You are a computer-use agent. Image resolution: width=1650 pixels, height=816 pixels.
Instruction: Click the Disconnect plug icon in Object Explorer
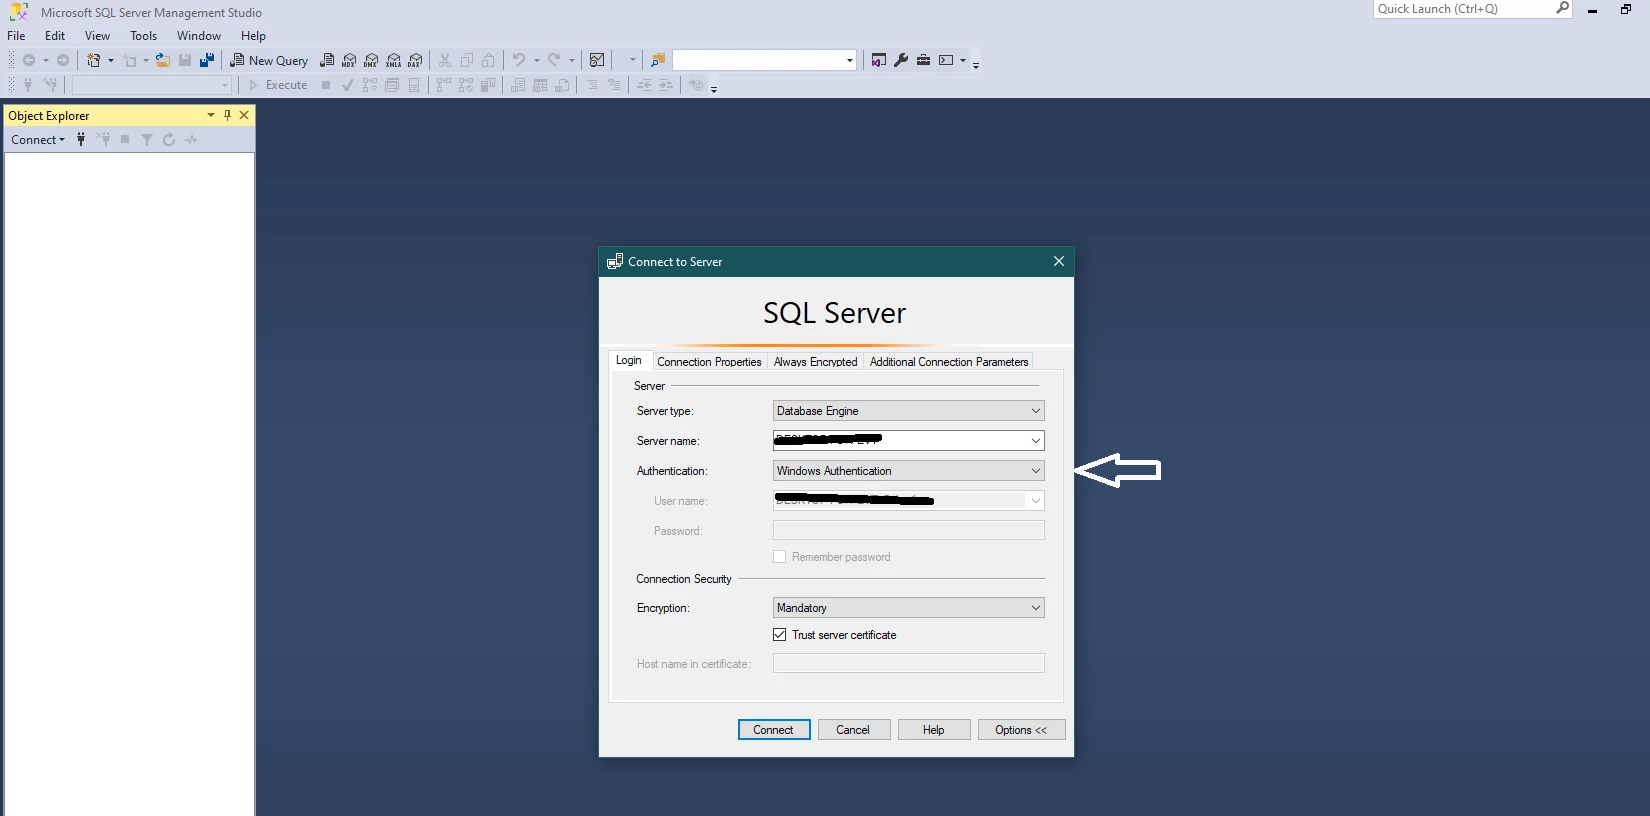(103, 140)
